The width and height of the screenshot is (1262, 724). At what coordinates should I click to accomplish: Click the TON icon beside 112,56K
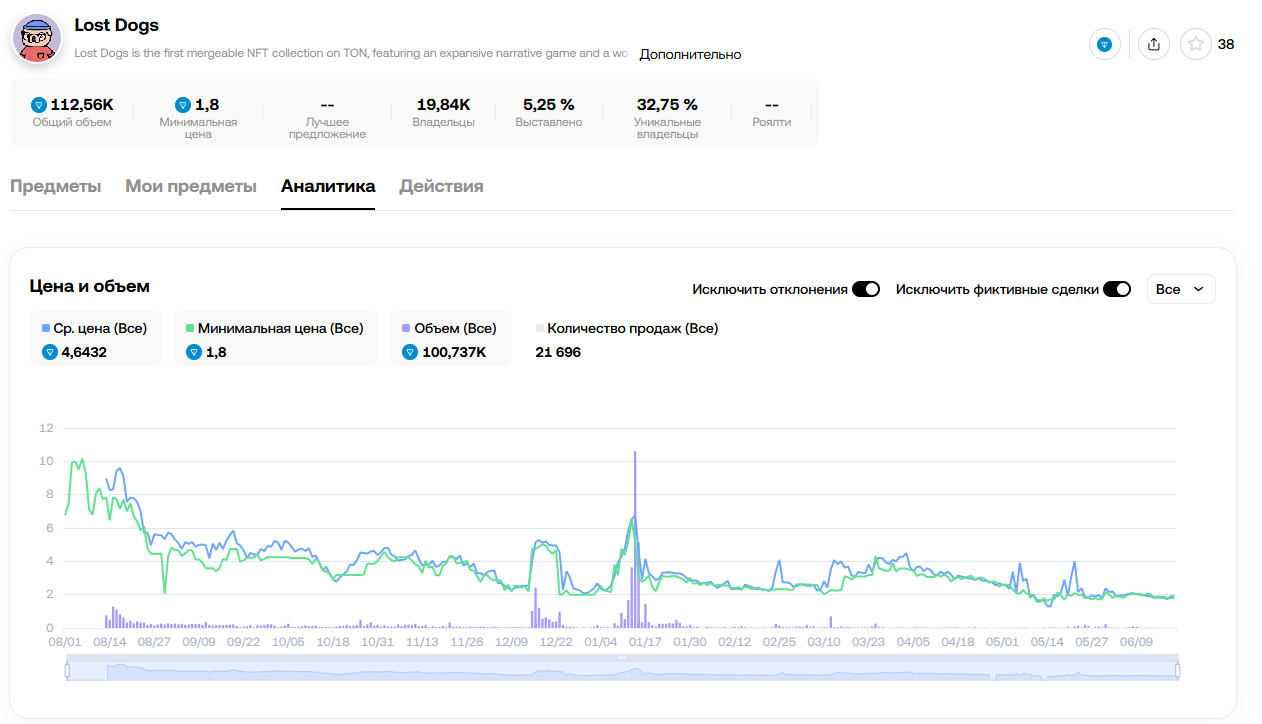(x=39, y=104)
